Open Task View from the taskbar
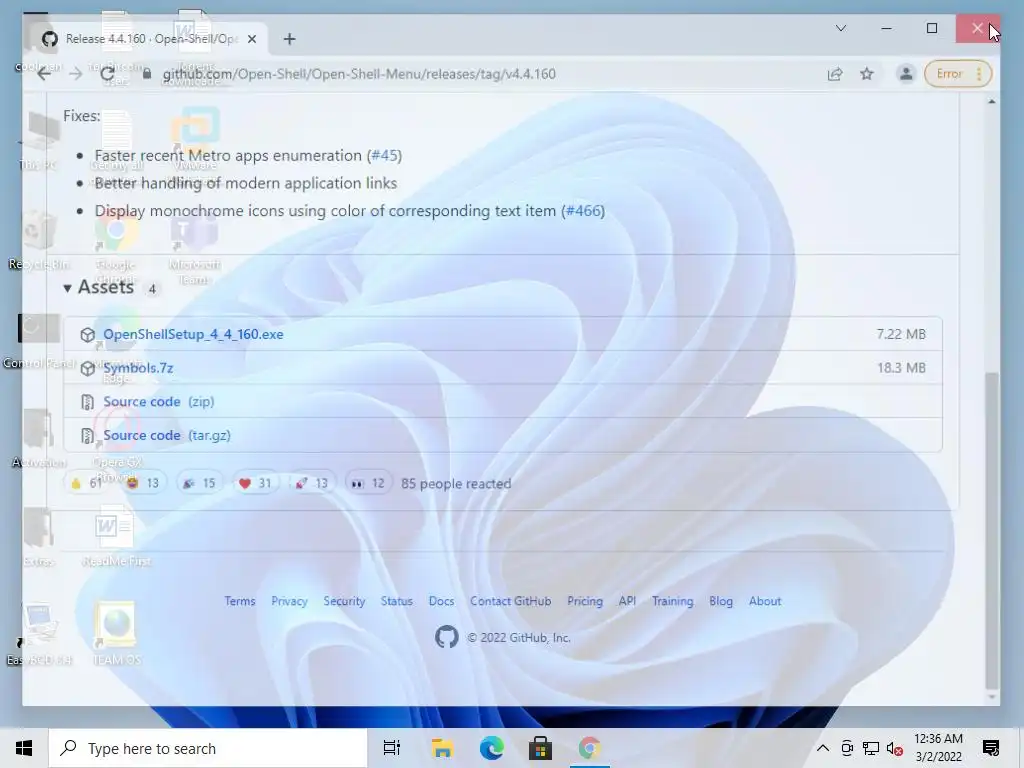The image size is (1024, 768). coord(392,748)
